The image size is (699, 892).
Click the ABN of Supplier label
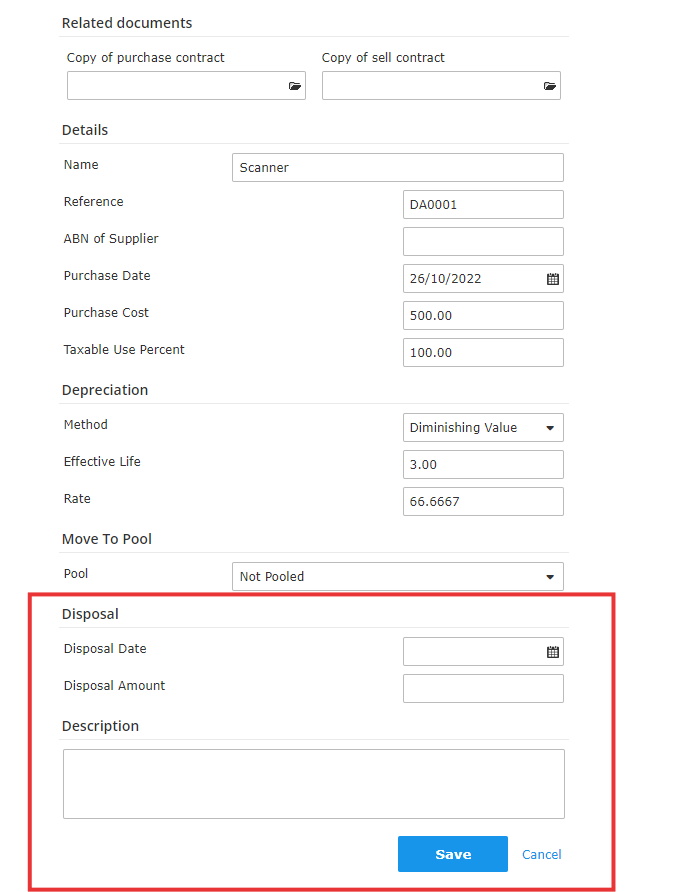pos(111,239)
